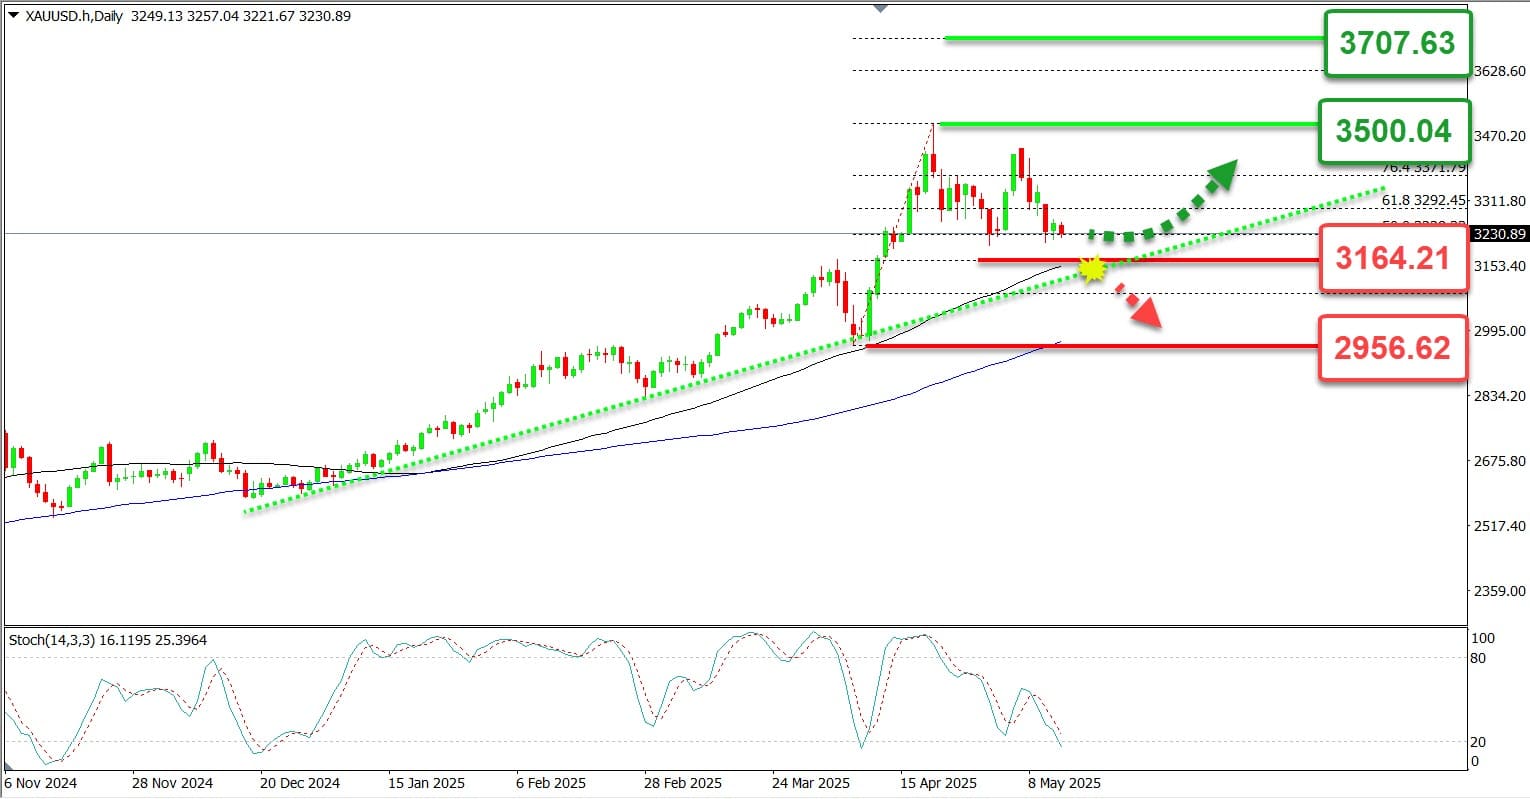This screenshot has height=799, width=1530.
Task: Click the 6 Feb 2025 date label
Action: pyautogui.click(x=551, y=783)
